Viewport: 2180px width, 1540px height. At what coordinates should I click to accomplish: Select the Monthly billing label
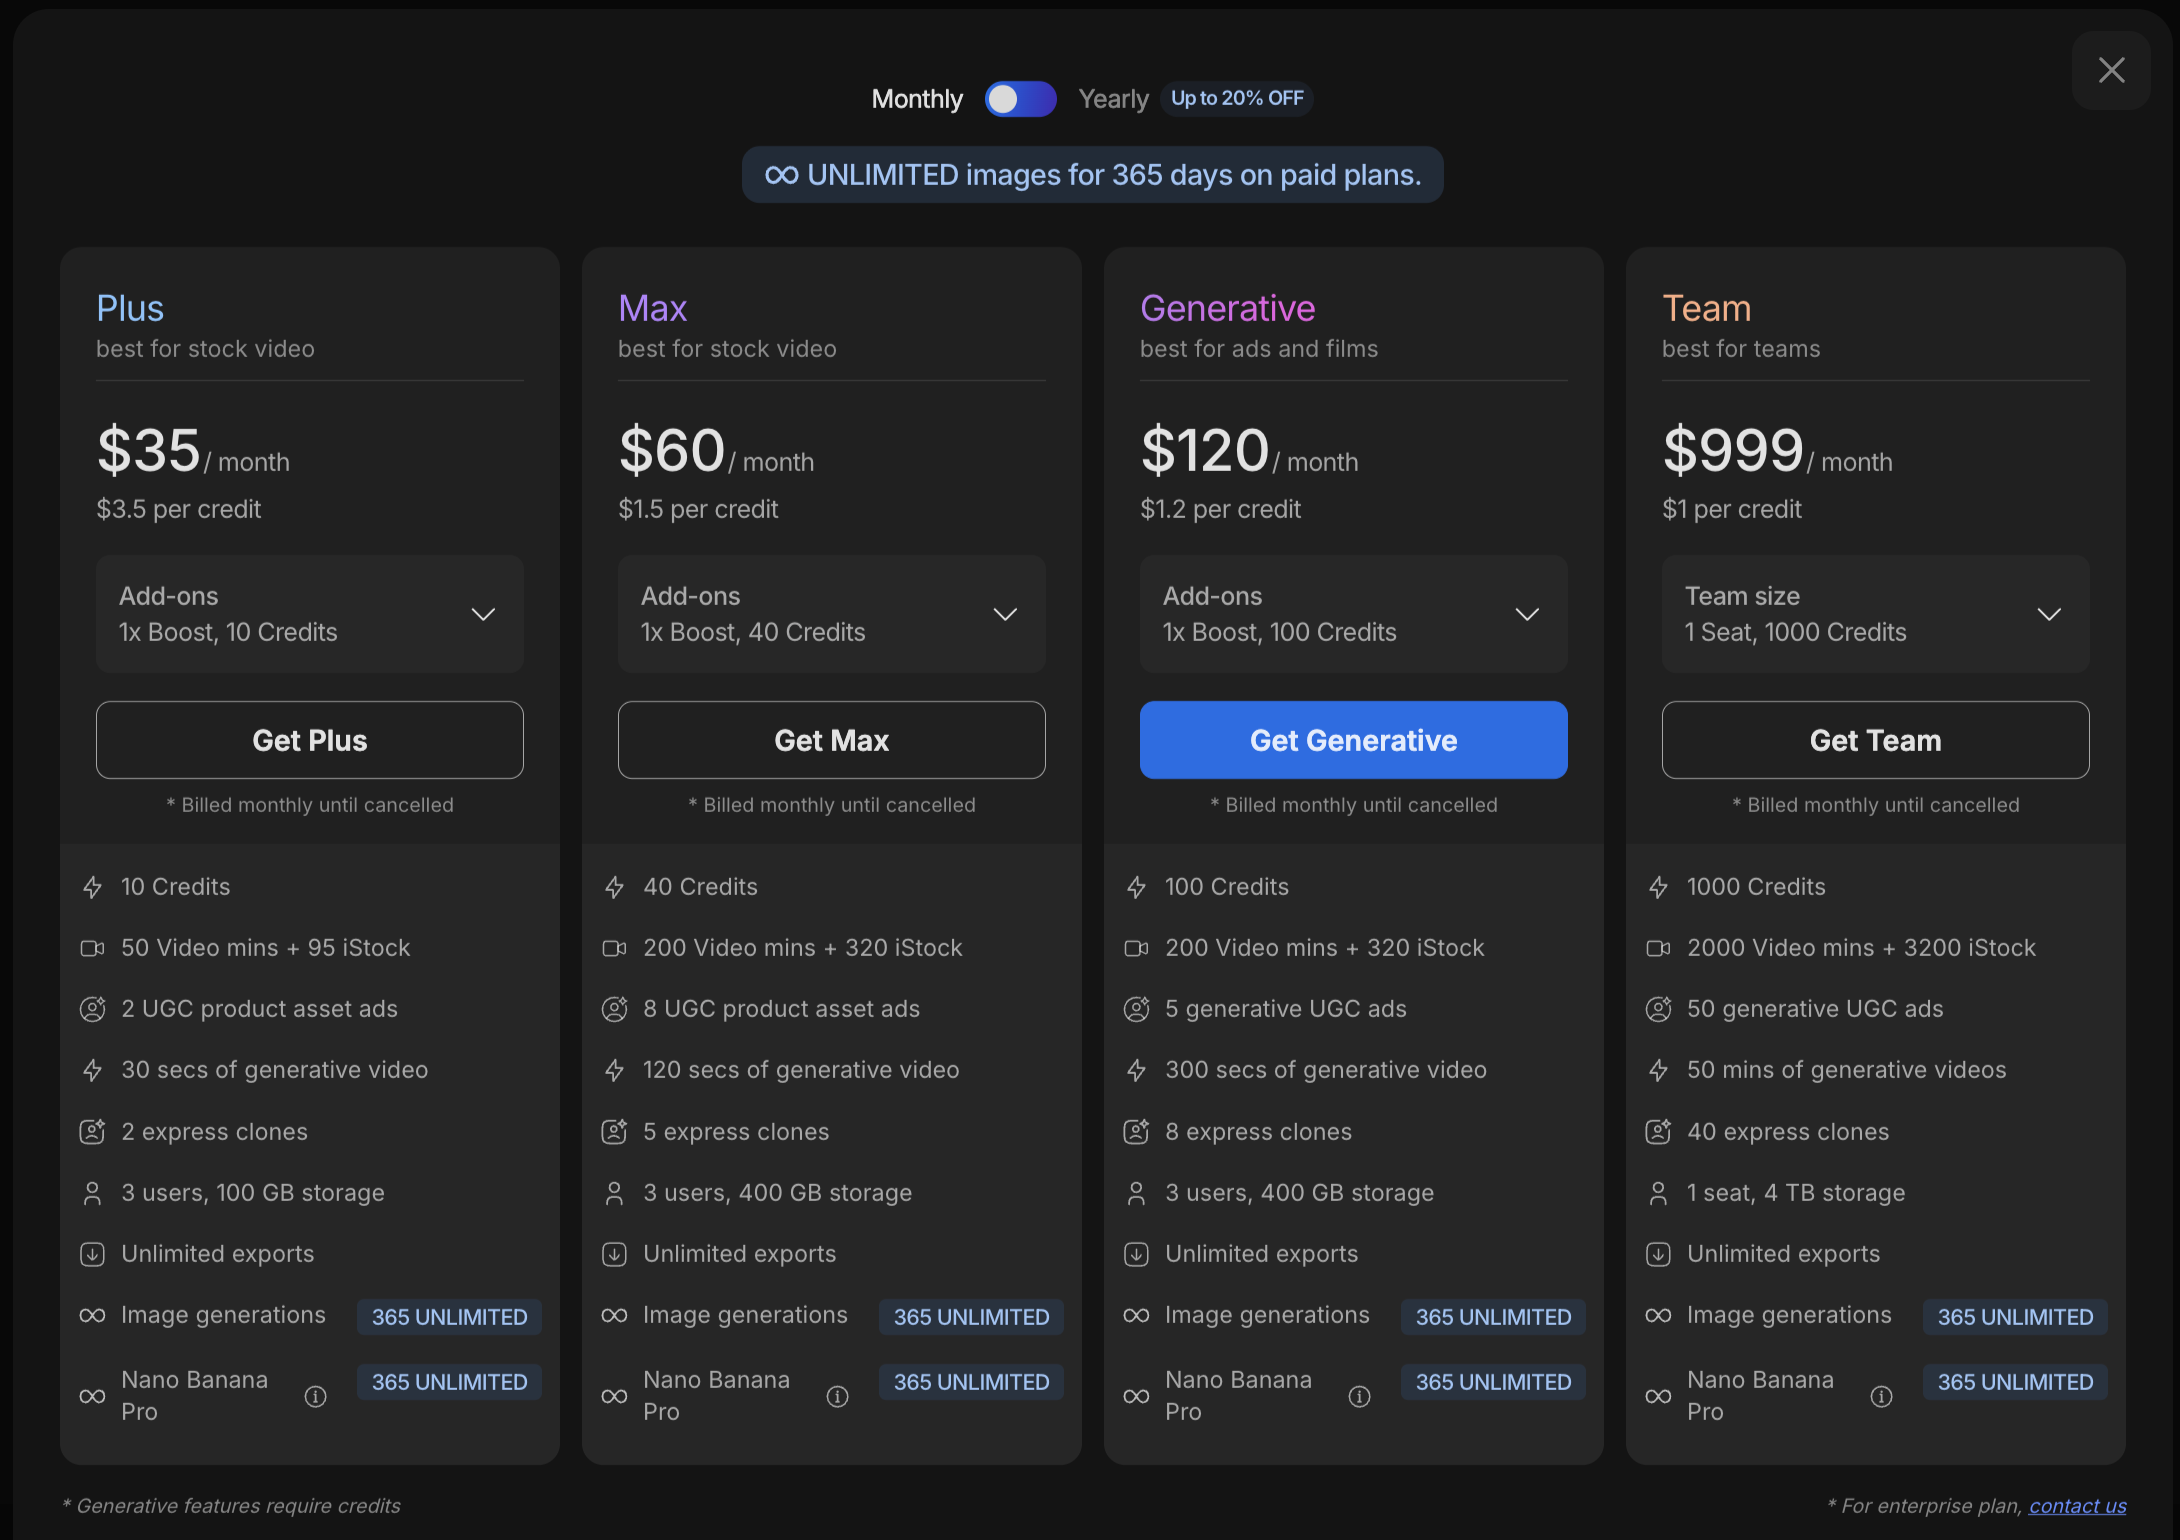tap(917, 99)
